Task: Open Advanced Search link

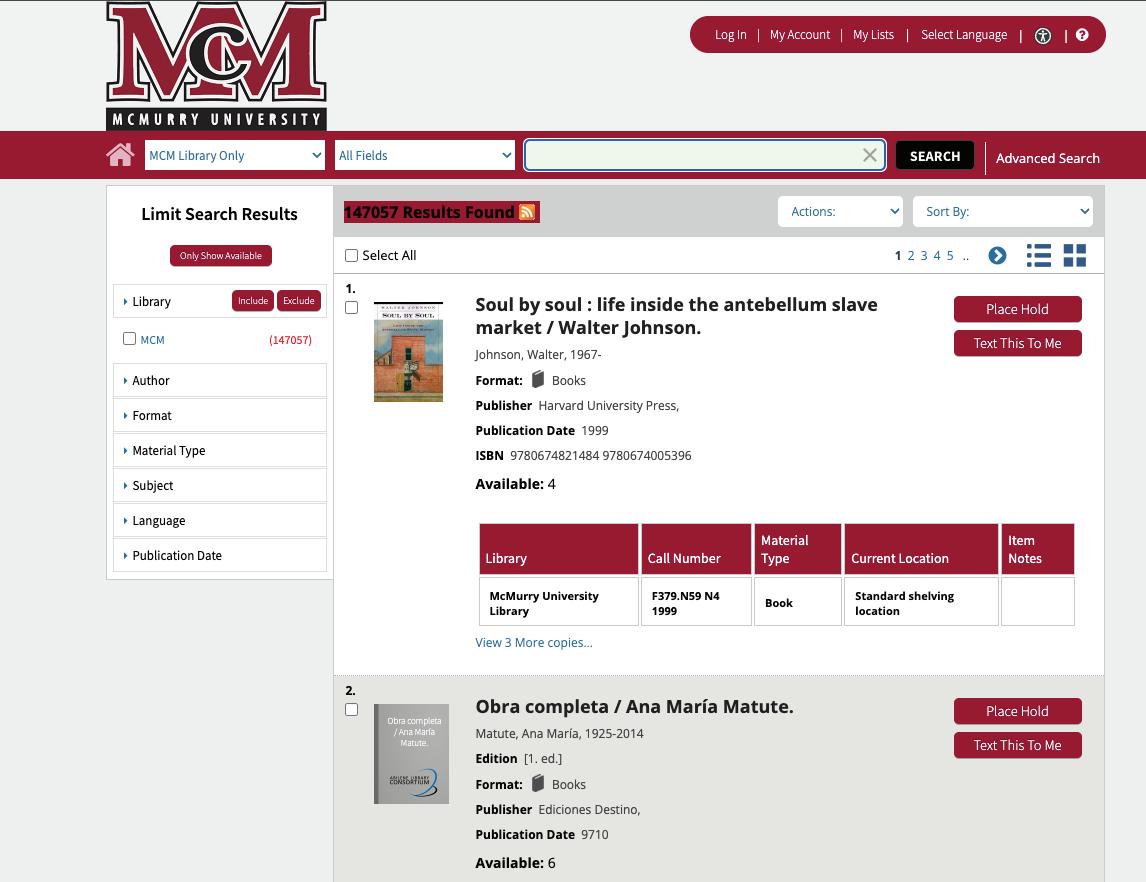Action: [x=1047, y=158]
